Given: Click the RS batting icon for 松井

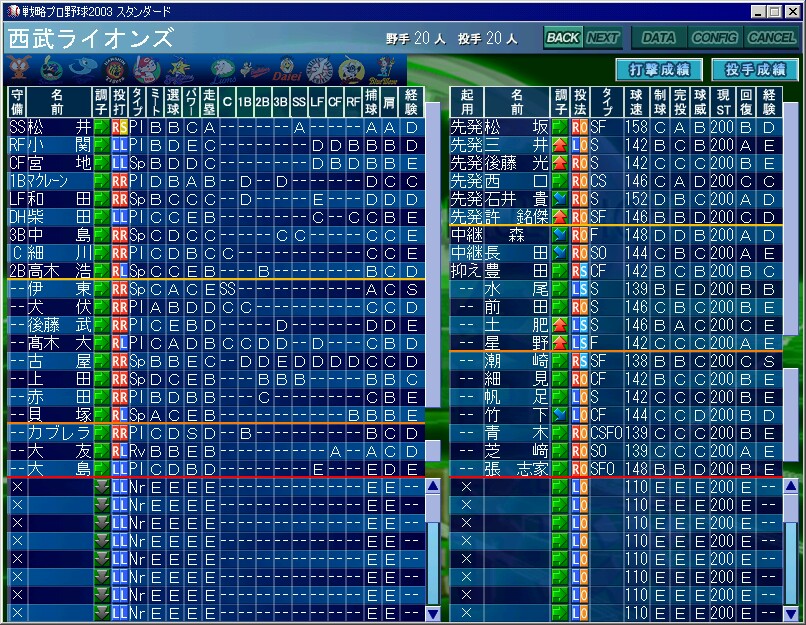Looking at the screenshot, I should coord(120,127).
